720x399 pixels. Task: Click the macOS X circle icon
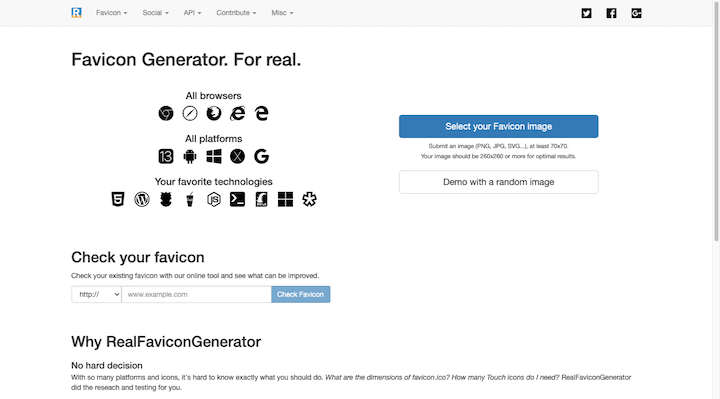click(237, 156)
